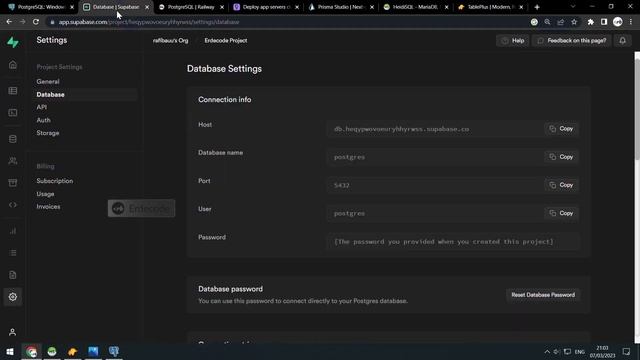The image size is (640, 360).
Task: Open Chrome from the taskbar
Action: (31, 351)
